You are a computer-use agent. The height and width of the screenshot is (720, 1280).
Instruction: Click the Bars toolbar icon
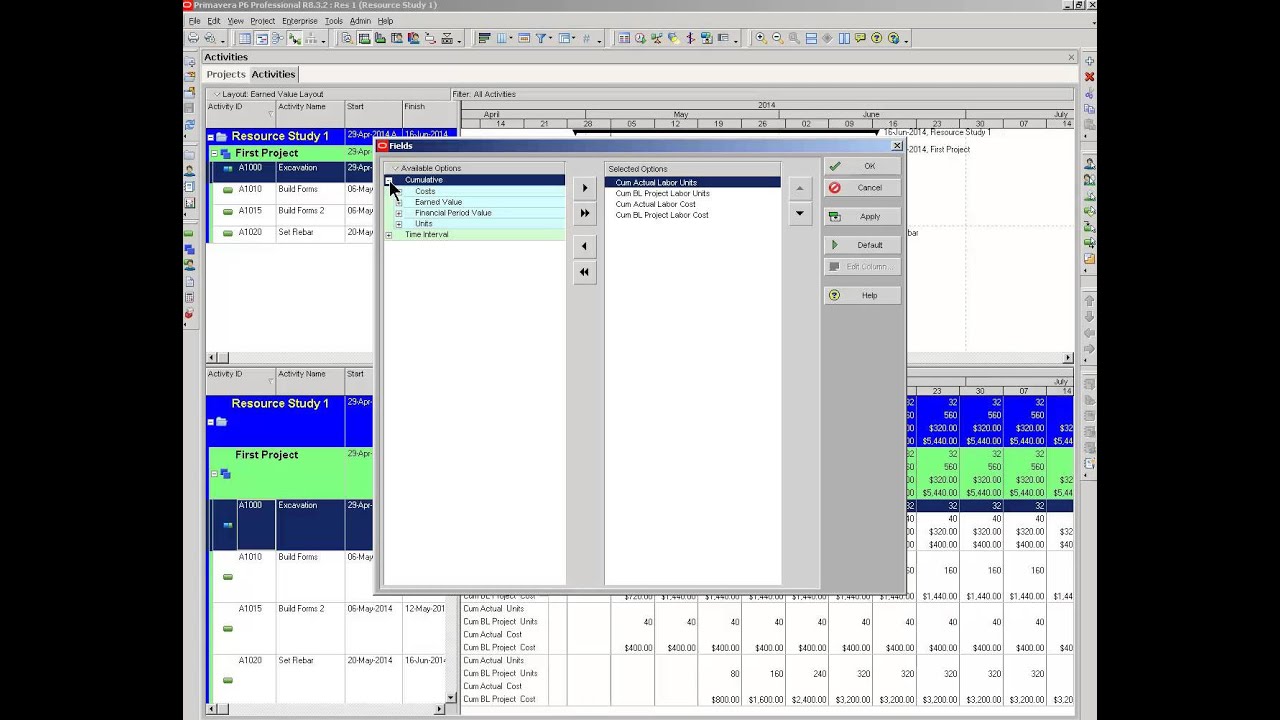point(483,38)
